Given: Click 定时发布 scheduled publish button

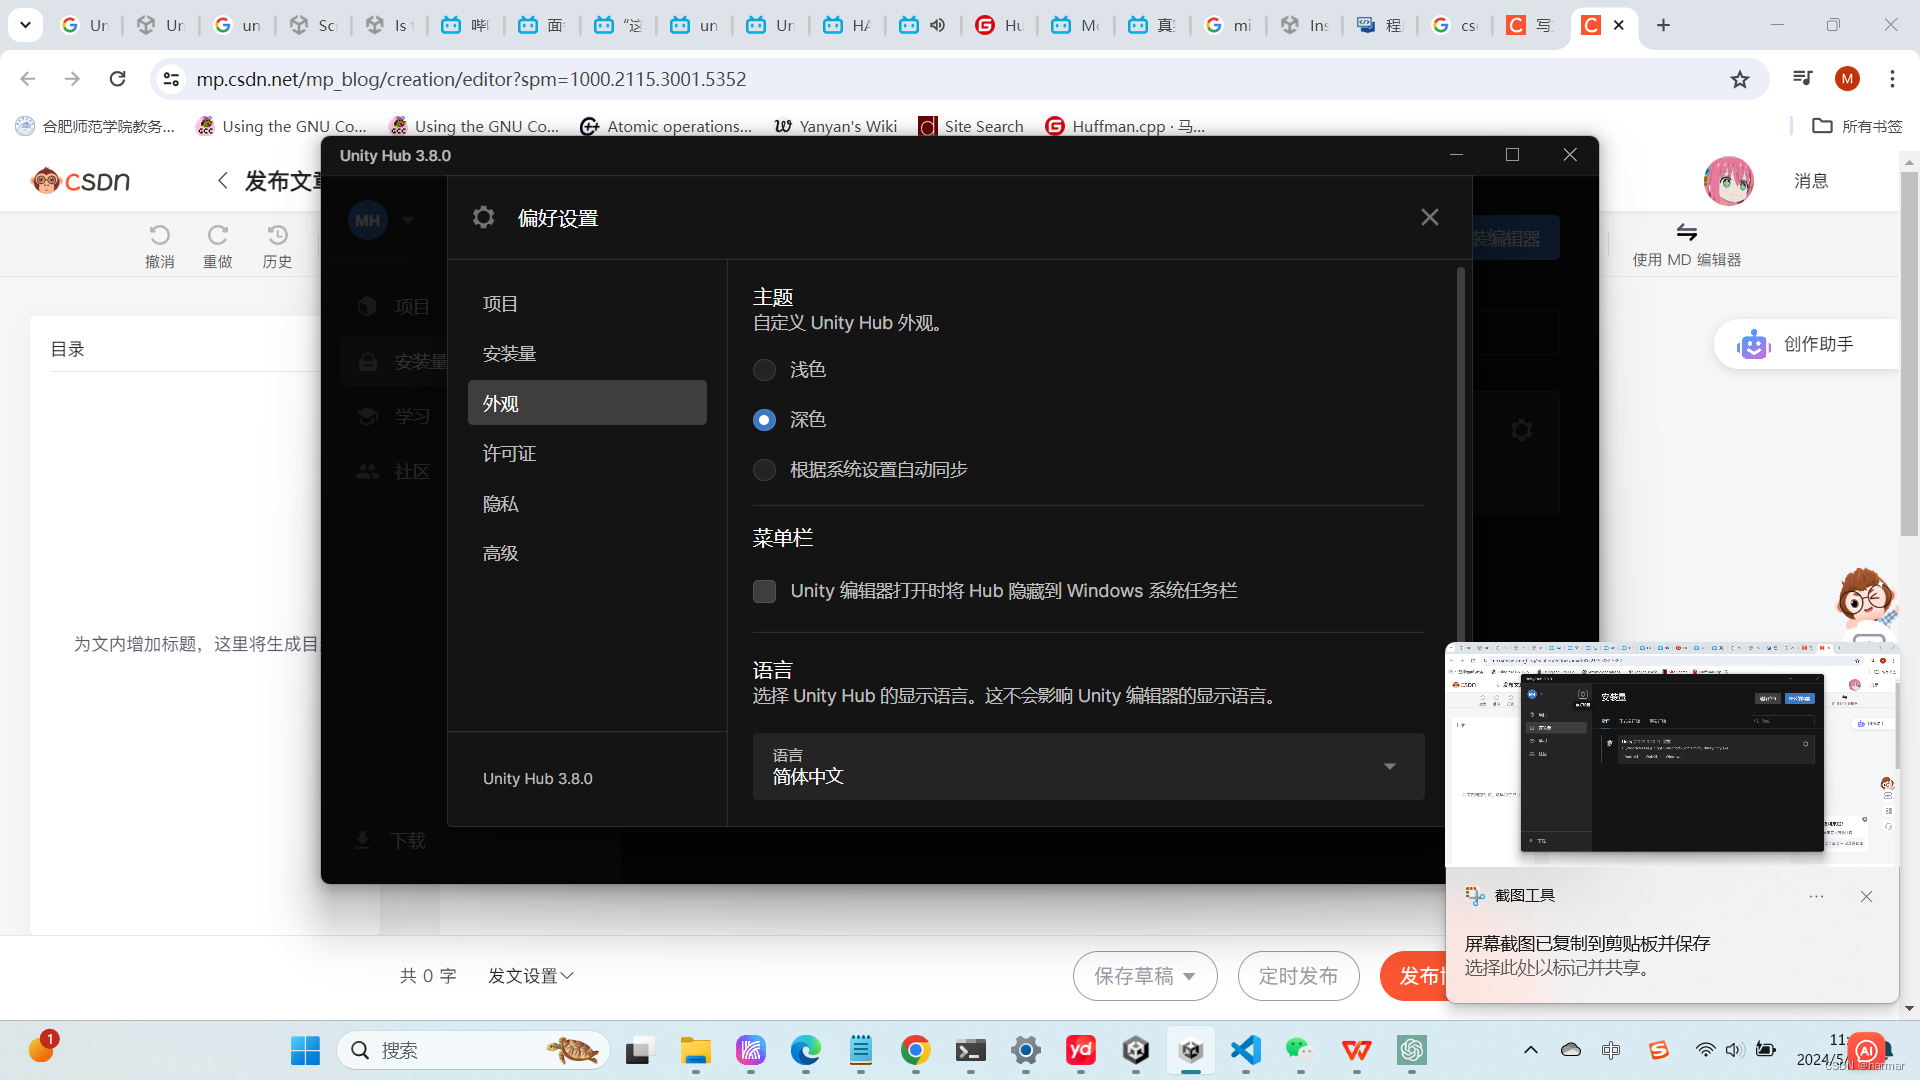Looking at the screenshot, I should (x=1298, y=976).
